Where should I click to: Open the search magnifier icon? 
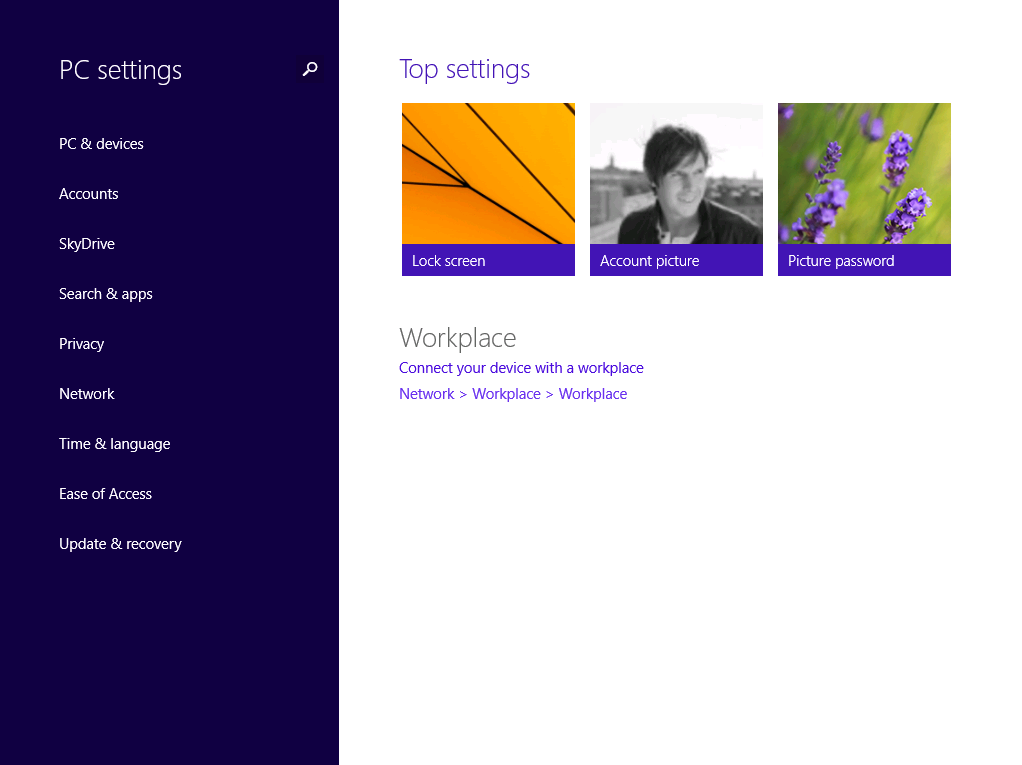(x=310, y=69)
